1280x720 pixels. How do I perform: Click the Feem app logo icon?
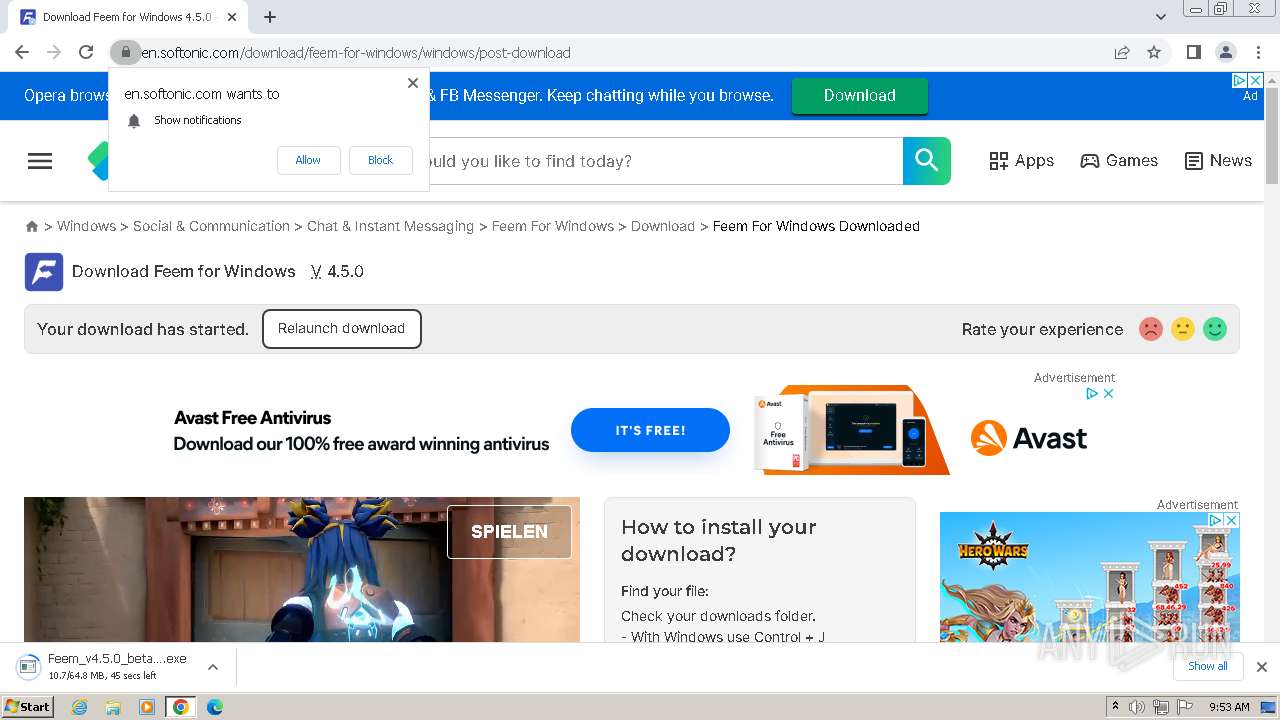pyautogui.click(x=44, y=272)
